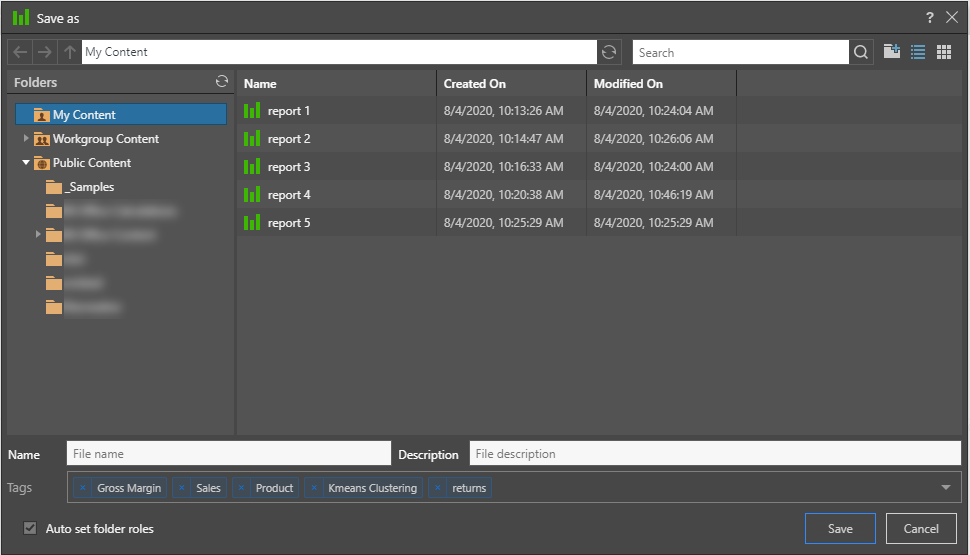Click the up one level arrow
The image size is (970, 555).
[x=69, y=52]
